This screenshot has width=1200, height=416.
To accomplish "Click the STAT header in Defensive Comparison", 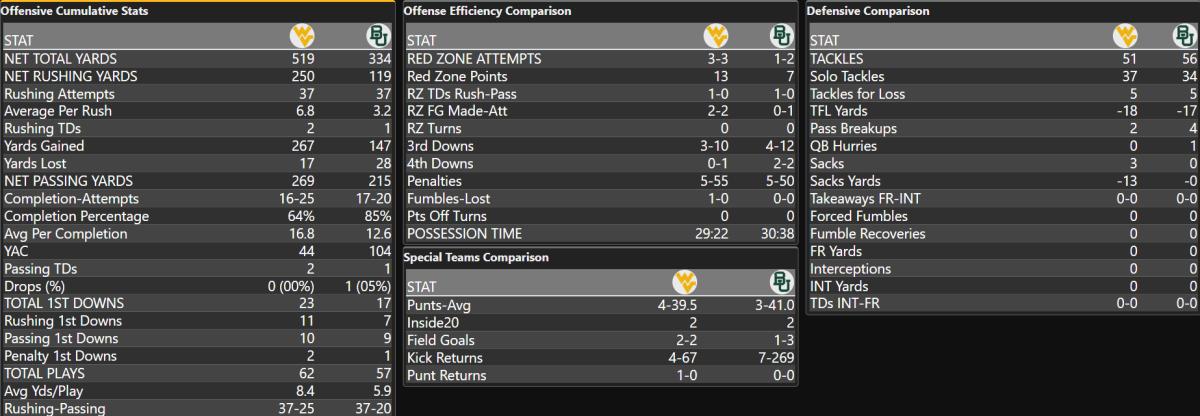I will click(x=825, y=41).
